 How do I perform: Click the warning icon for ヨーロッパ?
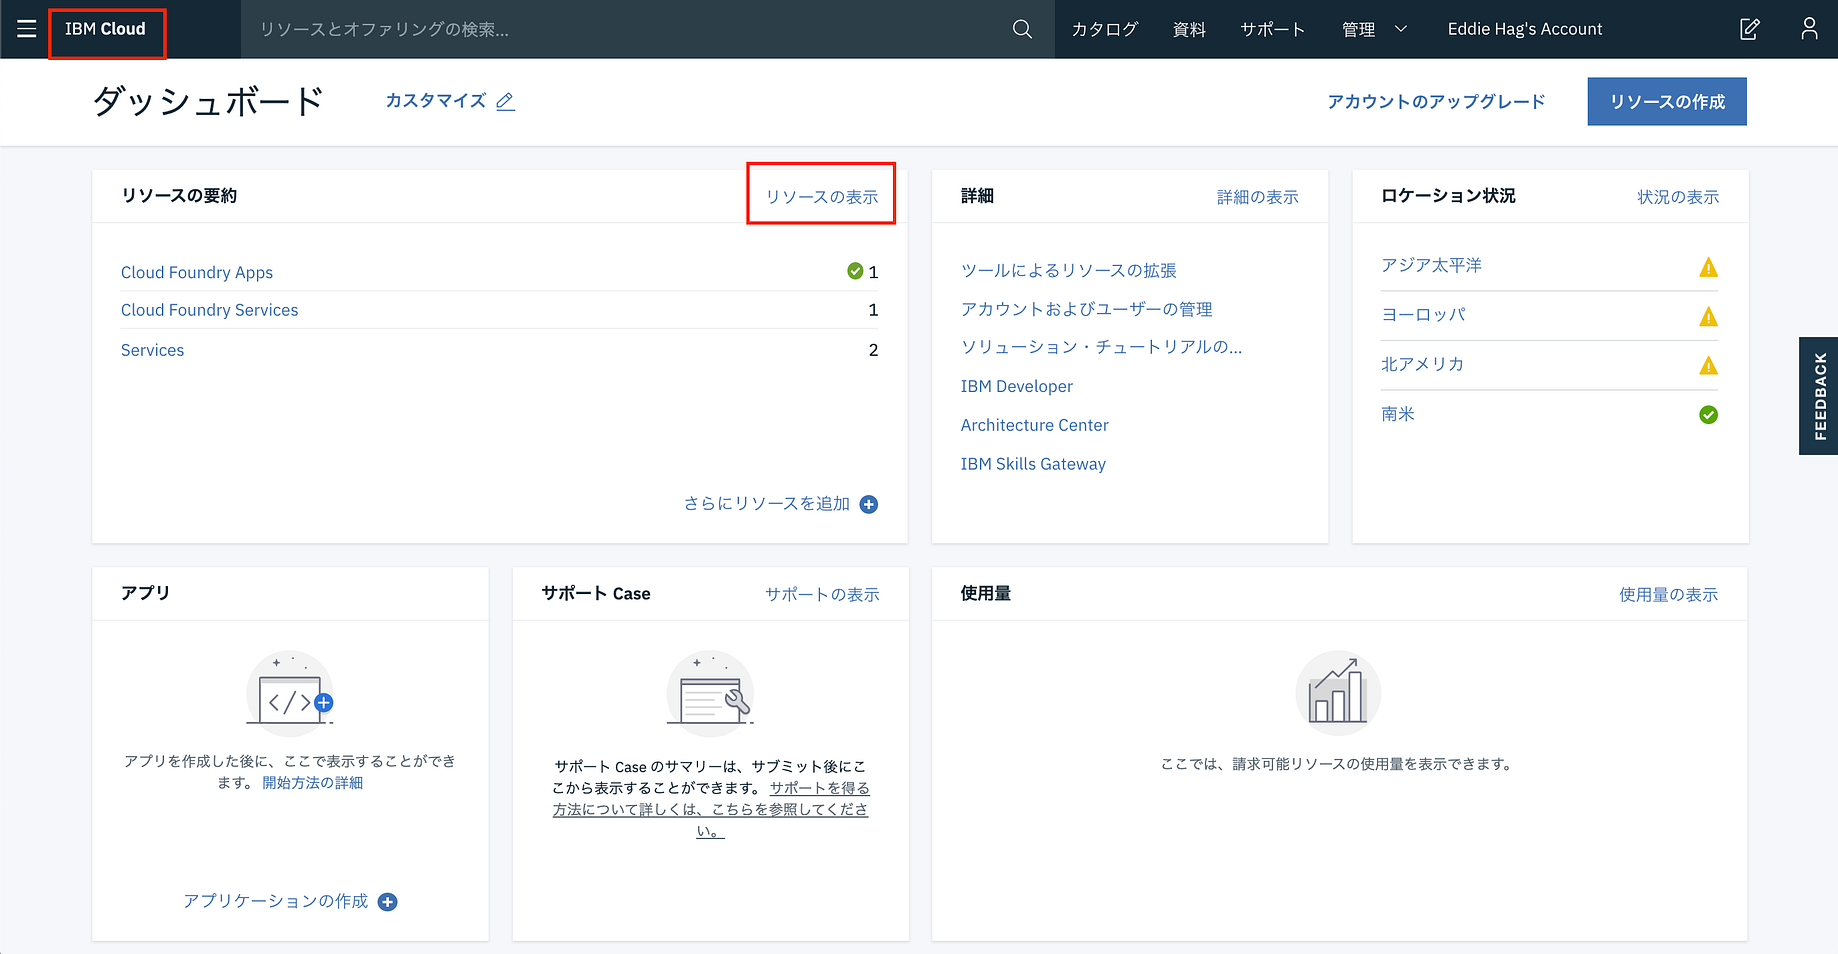click(1709, 317)
